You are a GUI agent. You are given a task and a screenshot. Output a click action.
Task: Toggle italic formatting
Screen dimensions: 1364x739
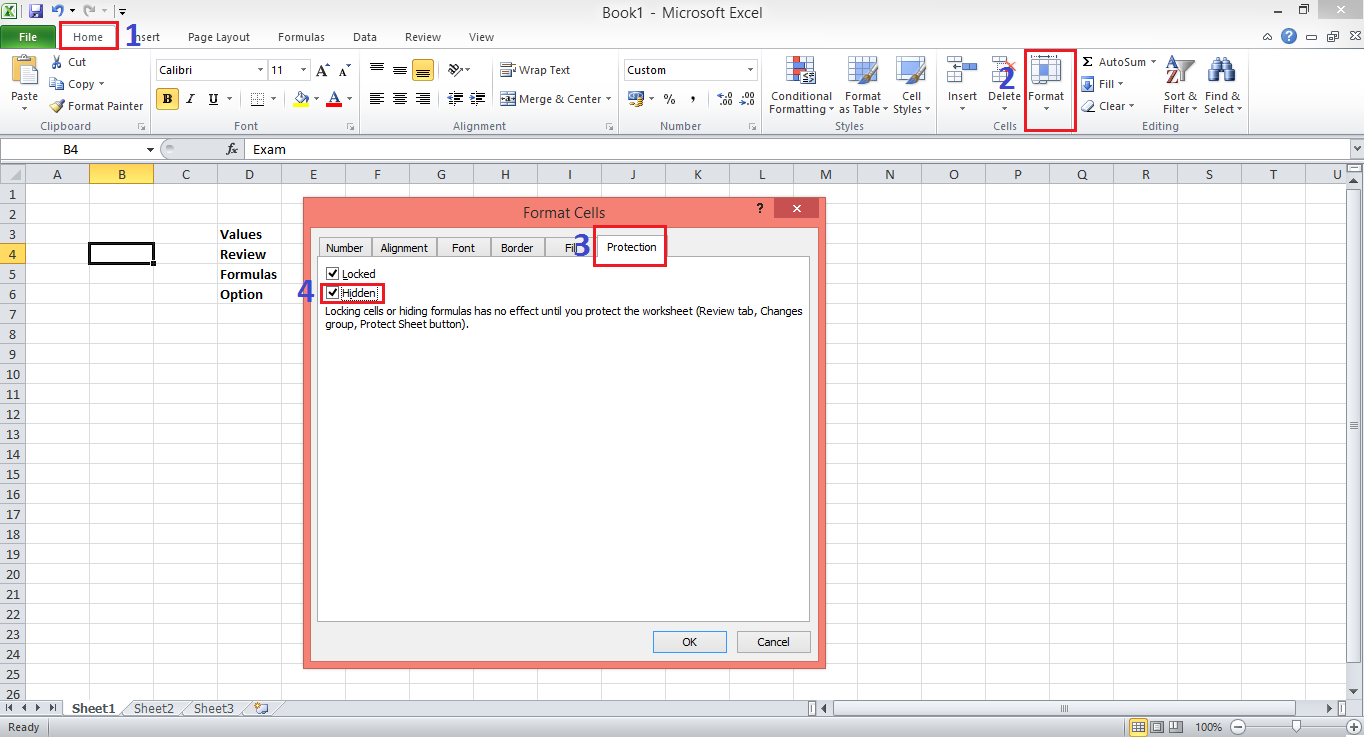pos(189,99)
